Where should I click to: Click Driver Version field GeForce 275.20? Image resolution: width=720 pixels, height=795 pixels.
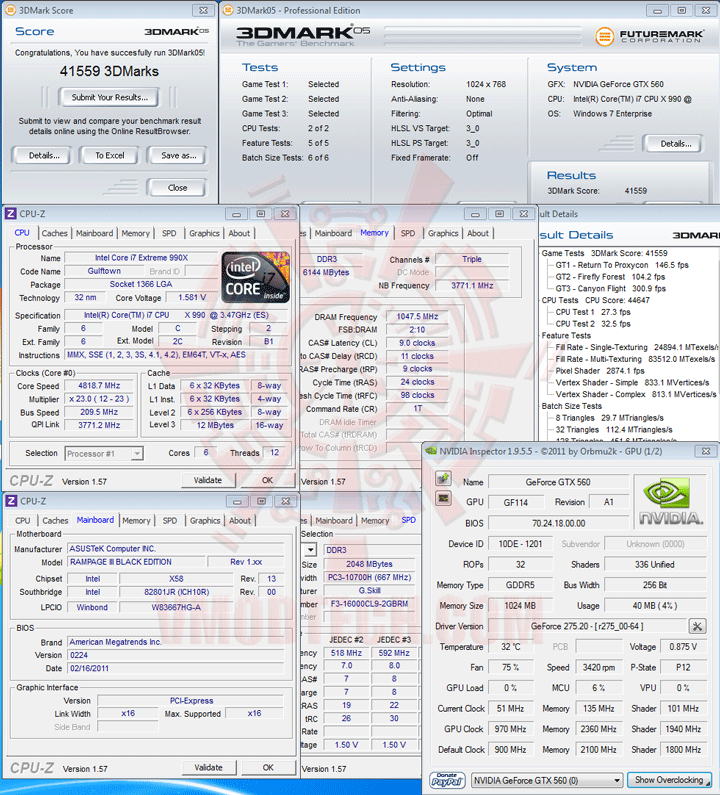pyautogui.click(x=587, y=626)
